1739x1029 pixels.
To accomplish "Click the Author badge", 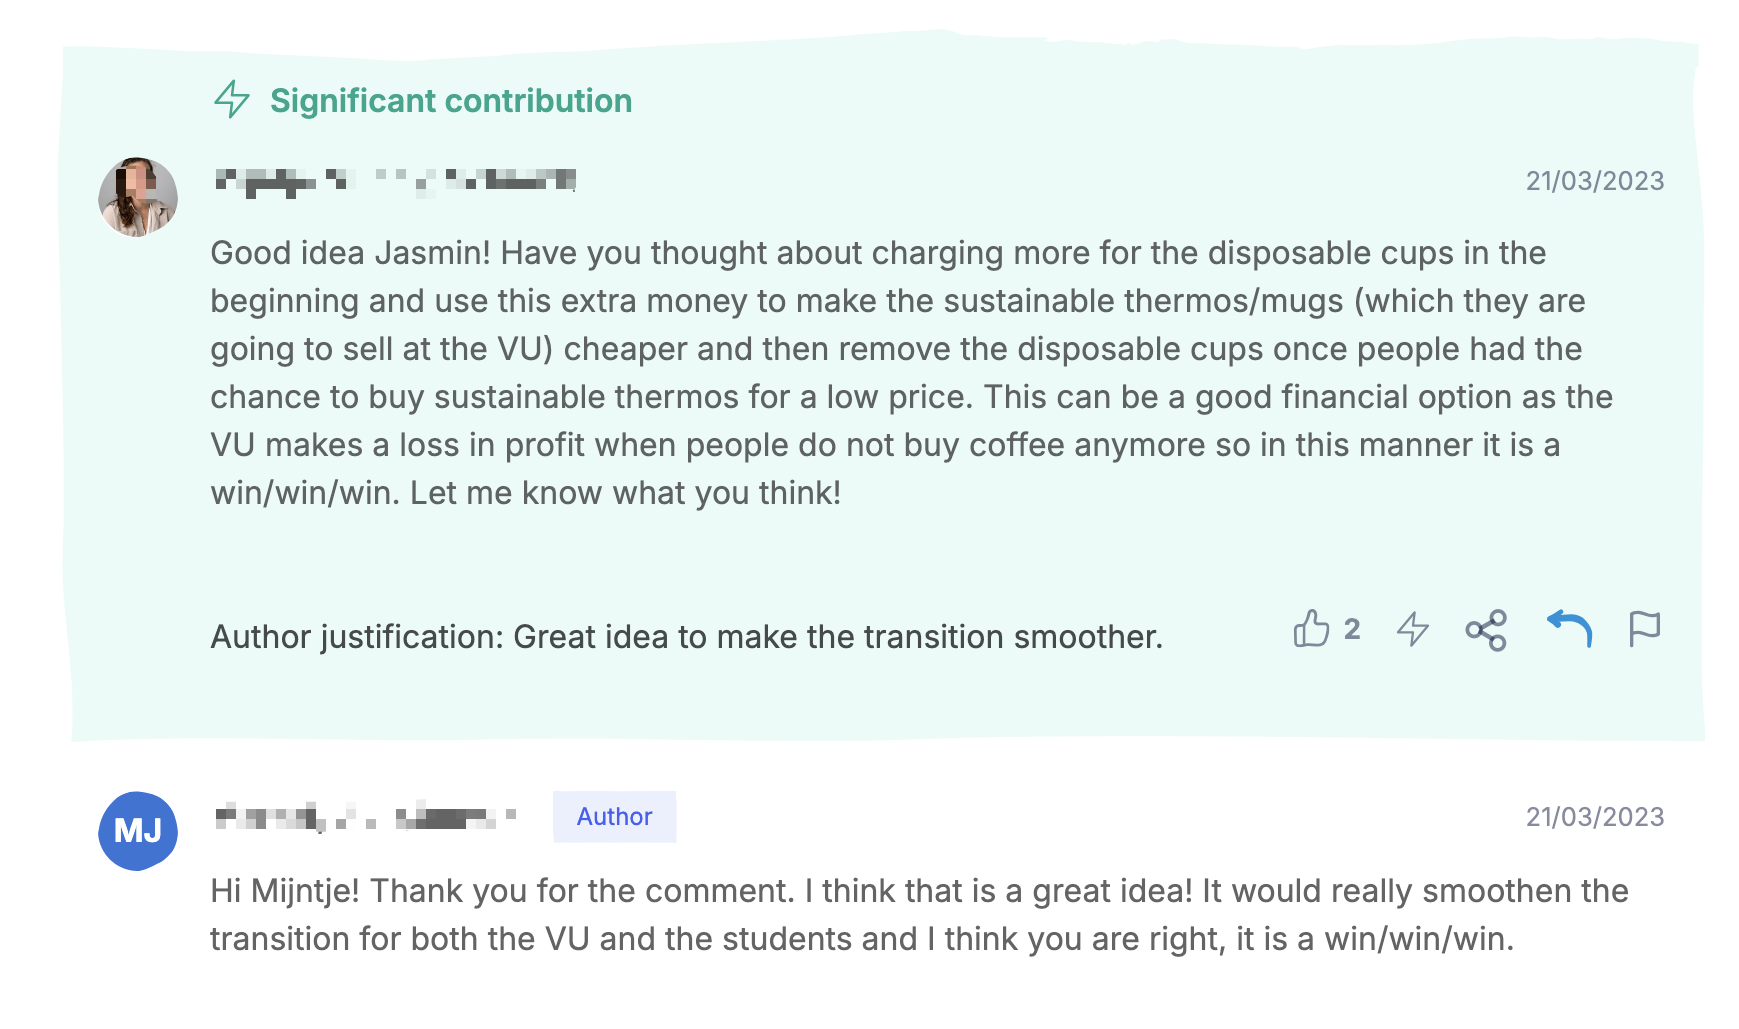I will [614, 817].
